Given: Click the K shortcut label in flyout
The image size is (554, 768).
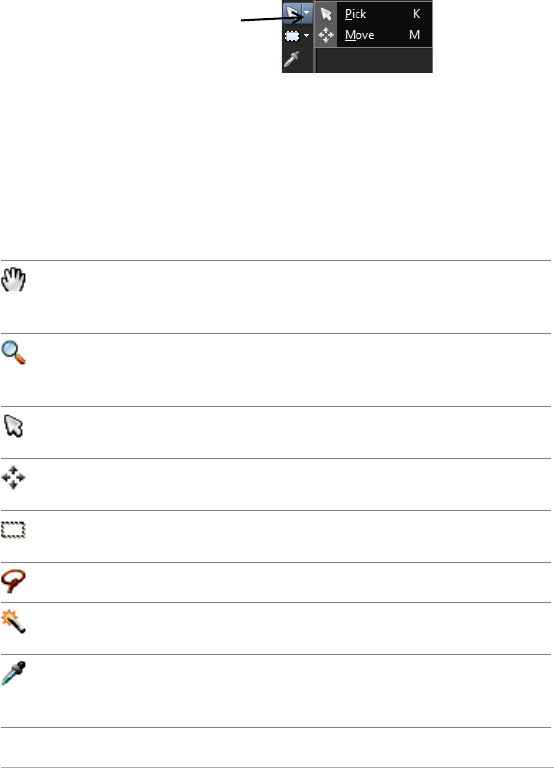Looking at the screenshot, I should click(x=416, y=14).
